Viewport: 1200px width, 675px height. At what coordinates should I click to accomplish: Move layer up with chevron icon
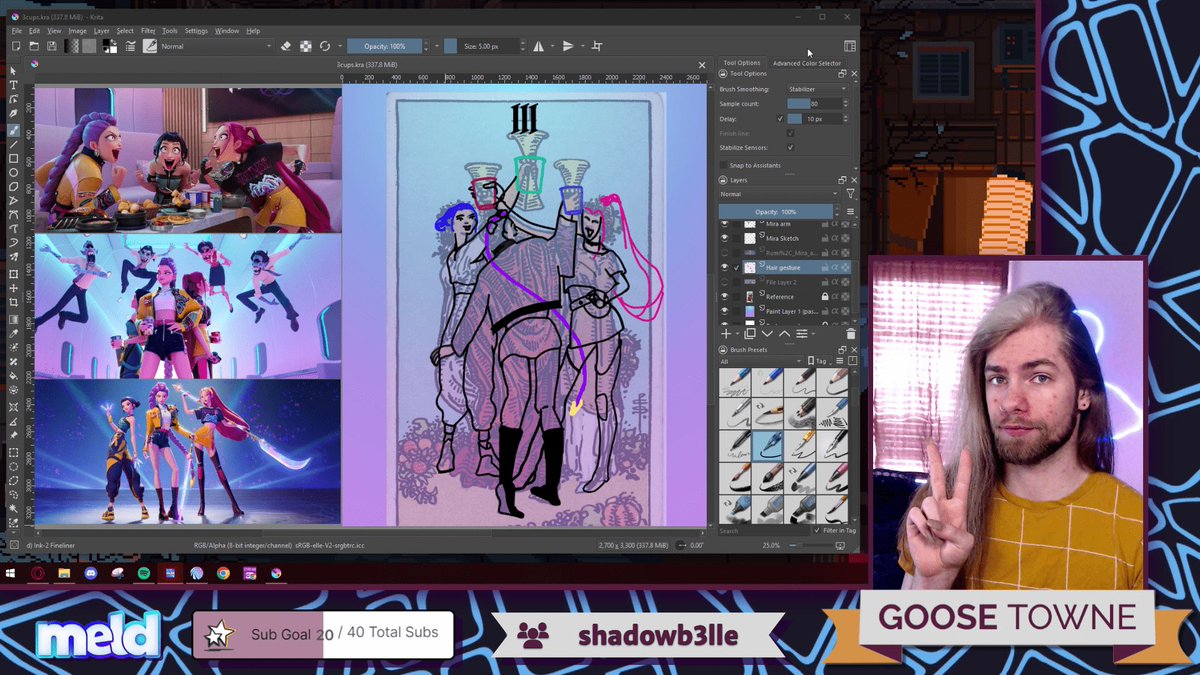click(x=785, y=334)
